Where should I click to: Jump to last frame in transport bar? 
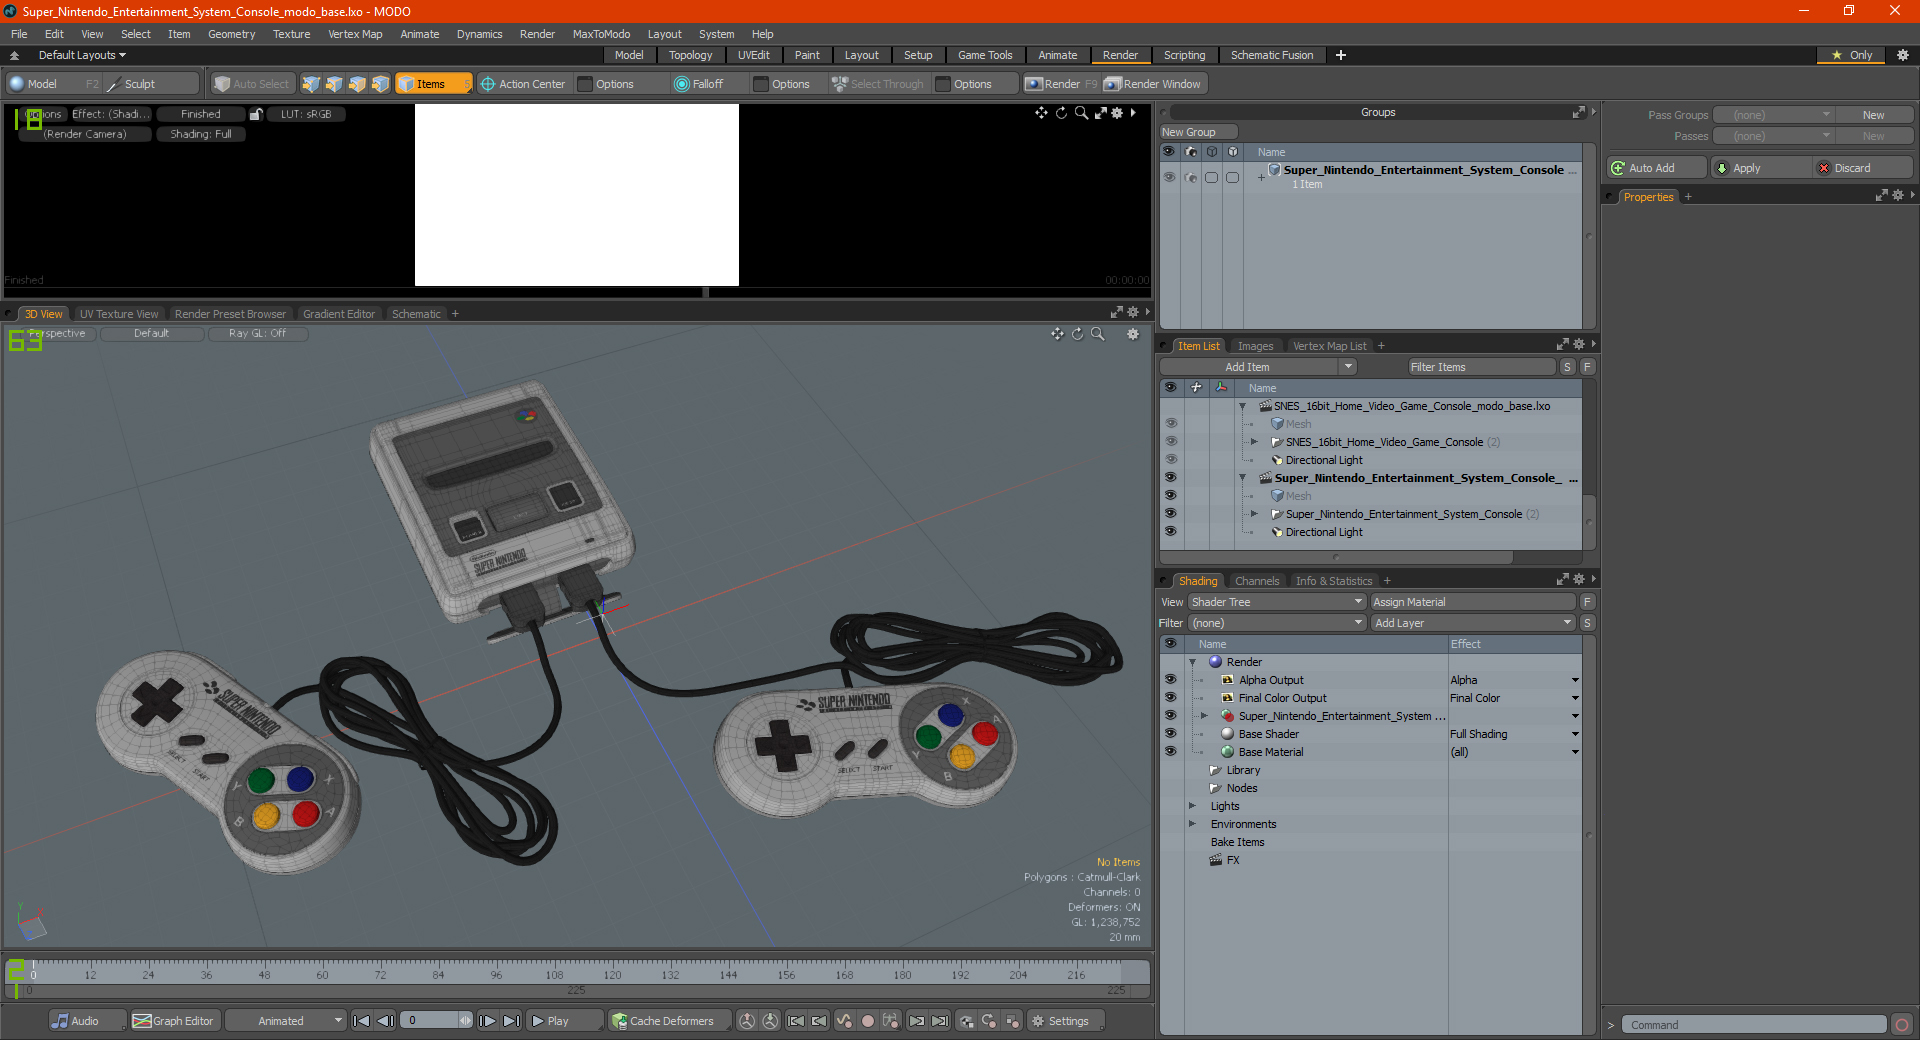click(511, 1021)
